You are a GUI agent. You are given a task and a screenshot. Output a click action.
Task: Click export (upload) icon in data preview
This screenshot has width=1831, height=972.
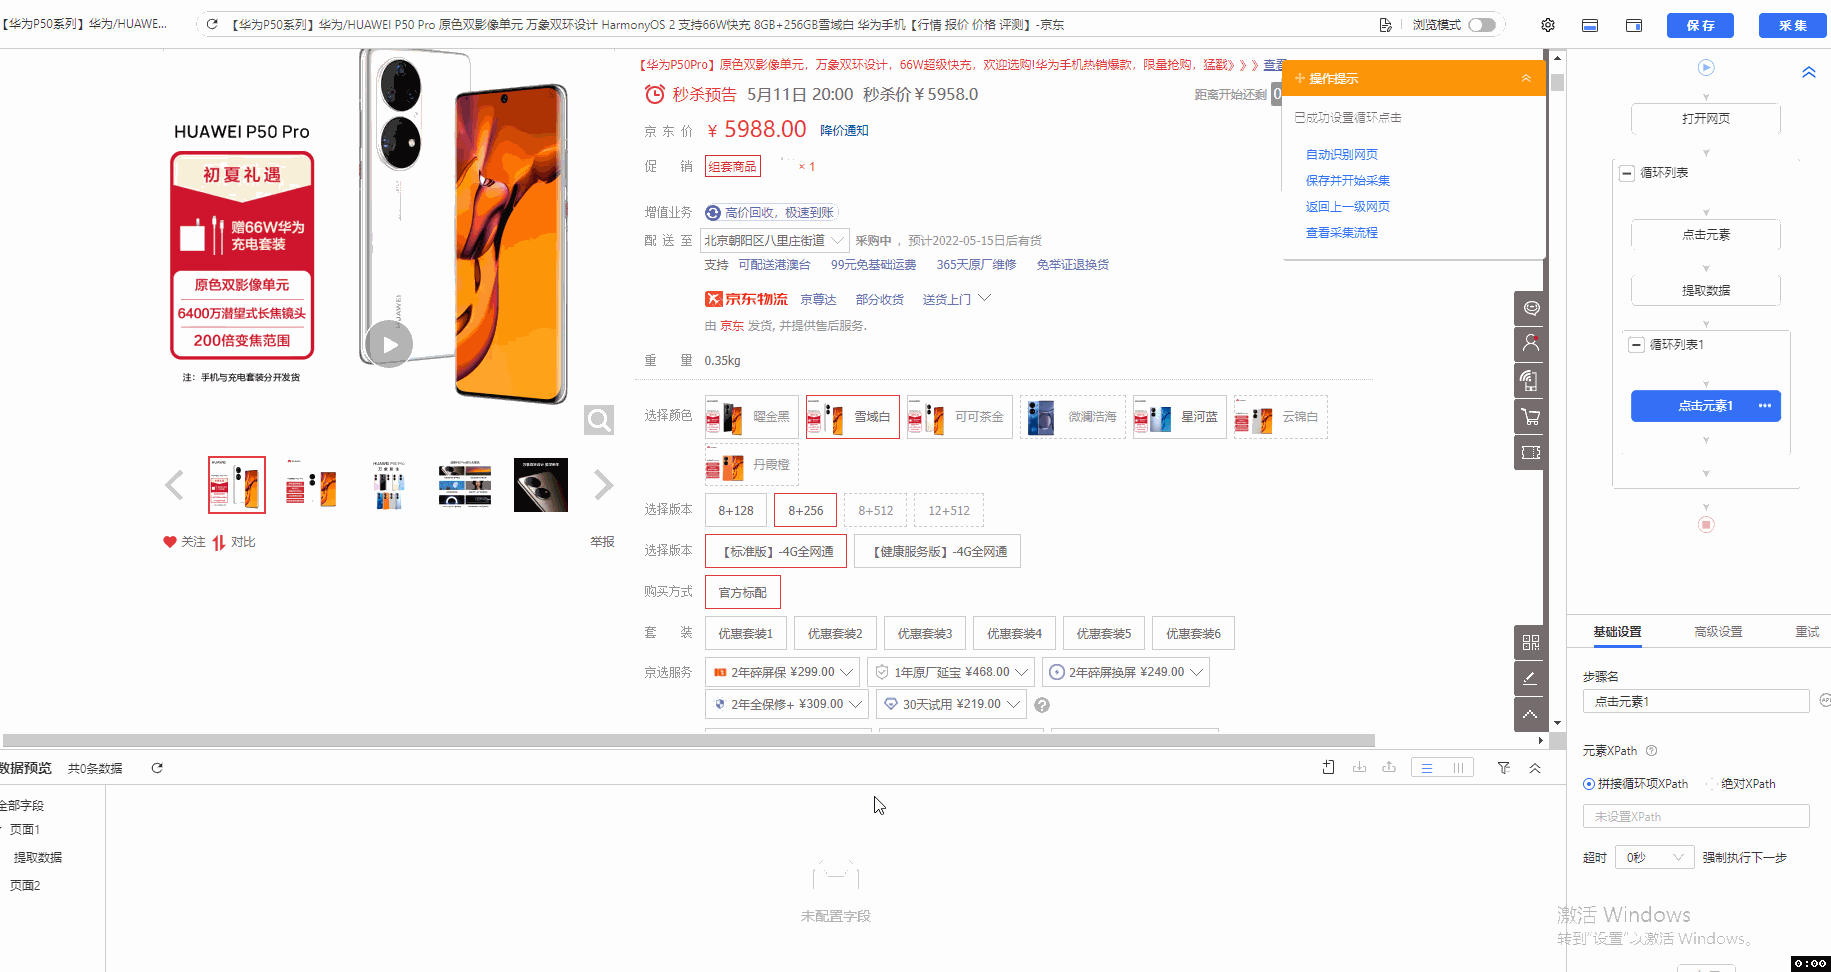coord(1389,767)
